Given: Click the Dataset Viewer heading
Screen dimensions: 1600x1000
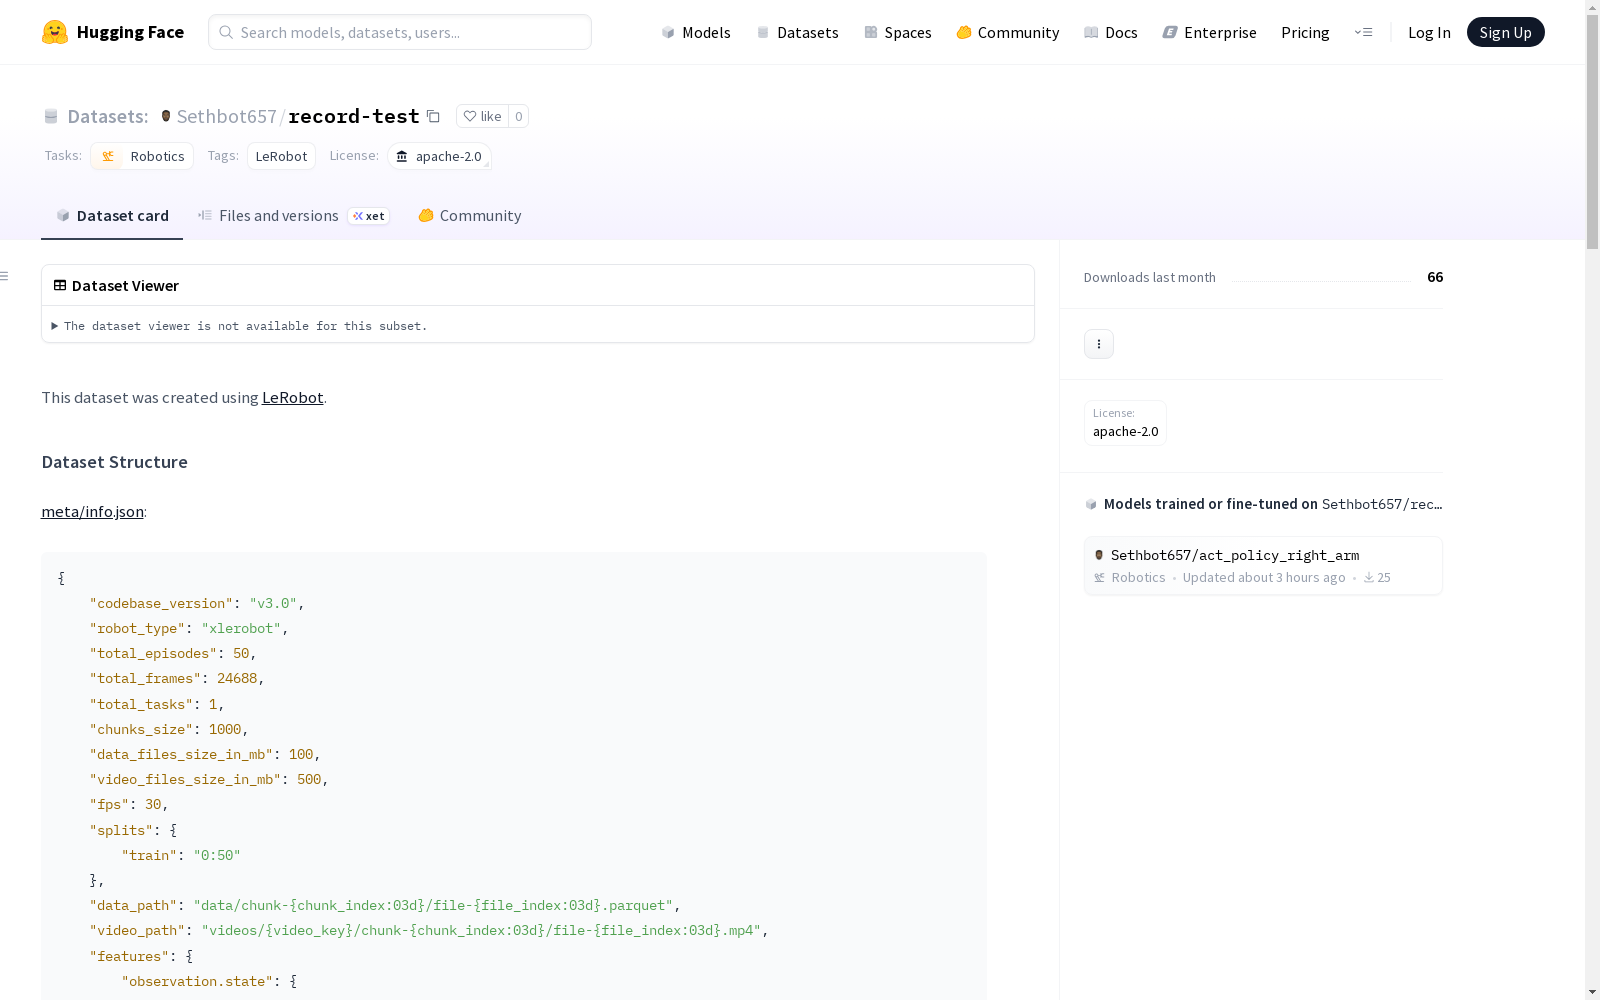Looking at the screenshot, I should pos(125,286).
